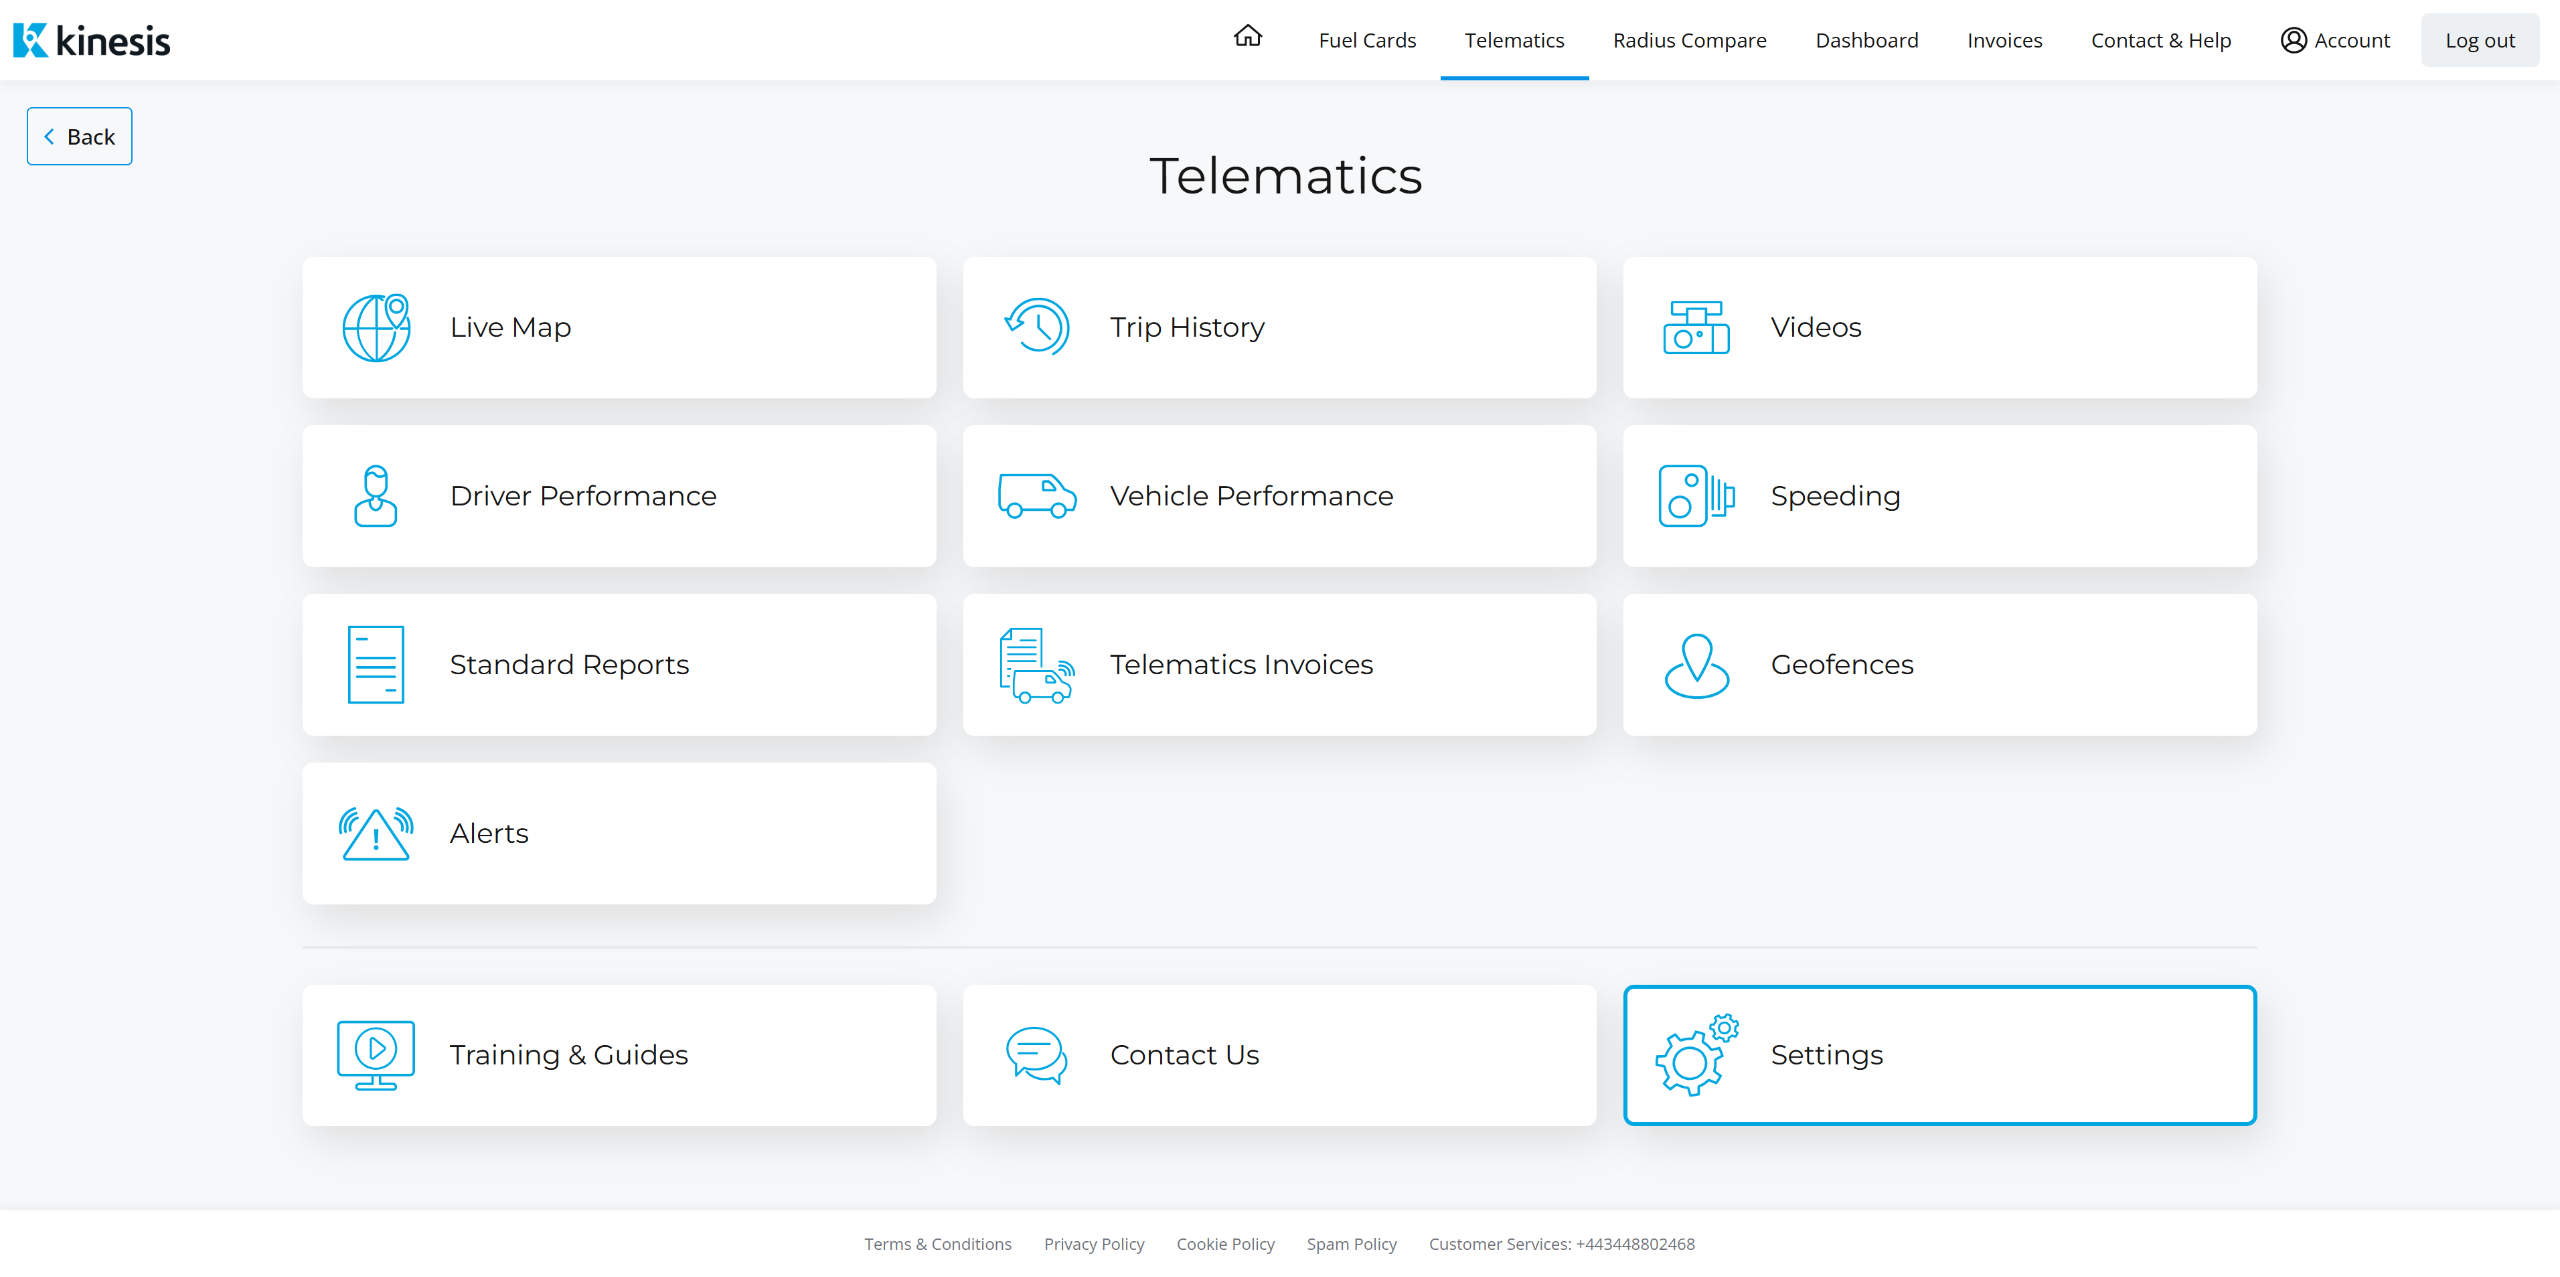
Task: Open Speeding via speed camera icon
Action: [1696, 496]
